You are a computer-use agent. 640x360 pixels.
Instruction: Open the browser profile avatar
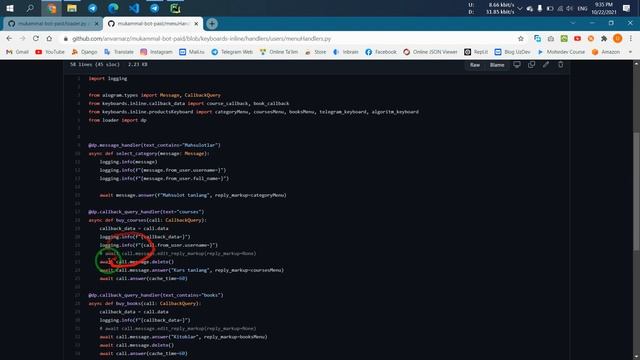pos(618,38)
